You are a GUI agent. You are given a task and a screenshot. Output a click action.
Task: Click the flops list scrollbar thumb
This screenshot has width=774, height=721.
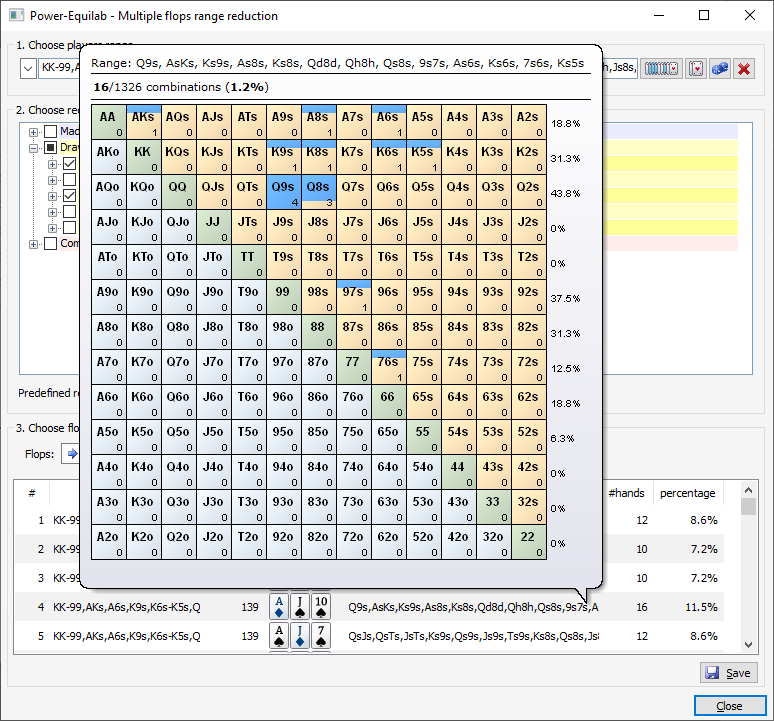point(748,506)
